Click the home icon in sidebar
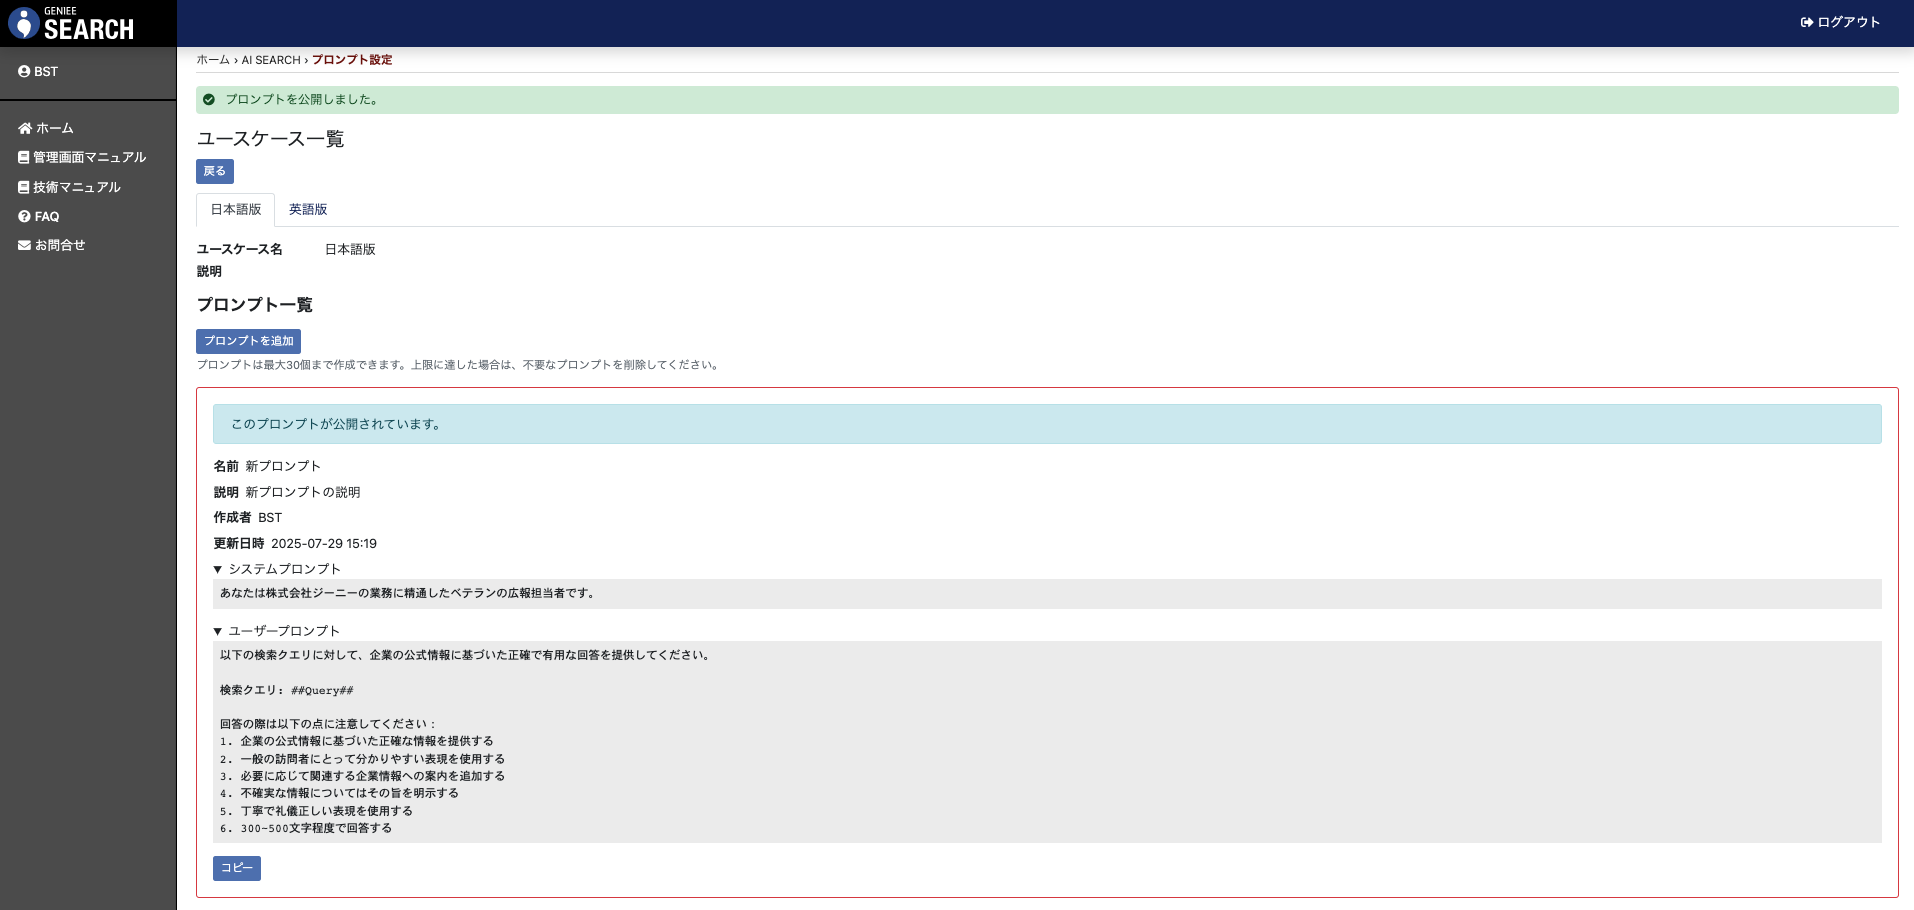This screenshot has height=910, width=1914. click(25, 129)
